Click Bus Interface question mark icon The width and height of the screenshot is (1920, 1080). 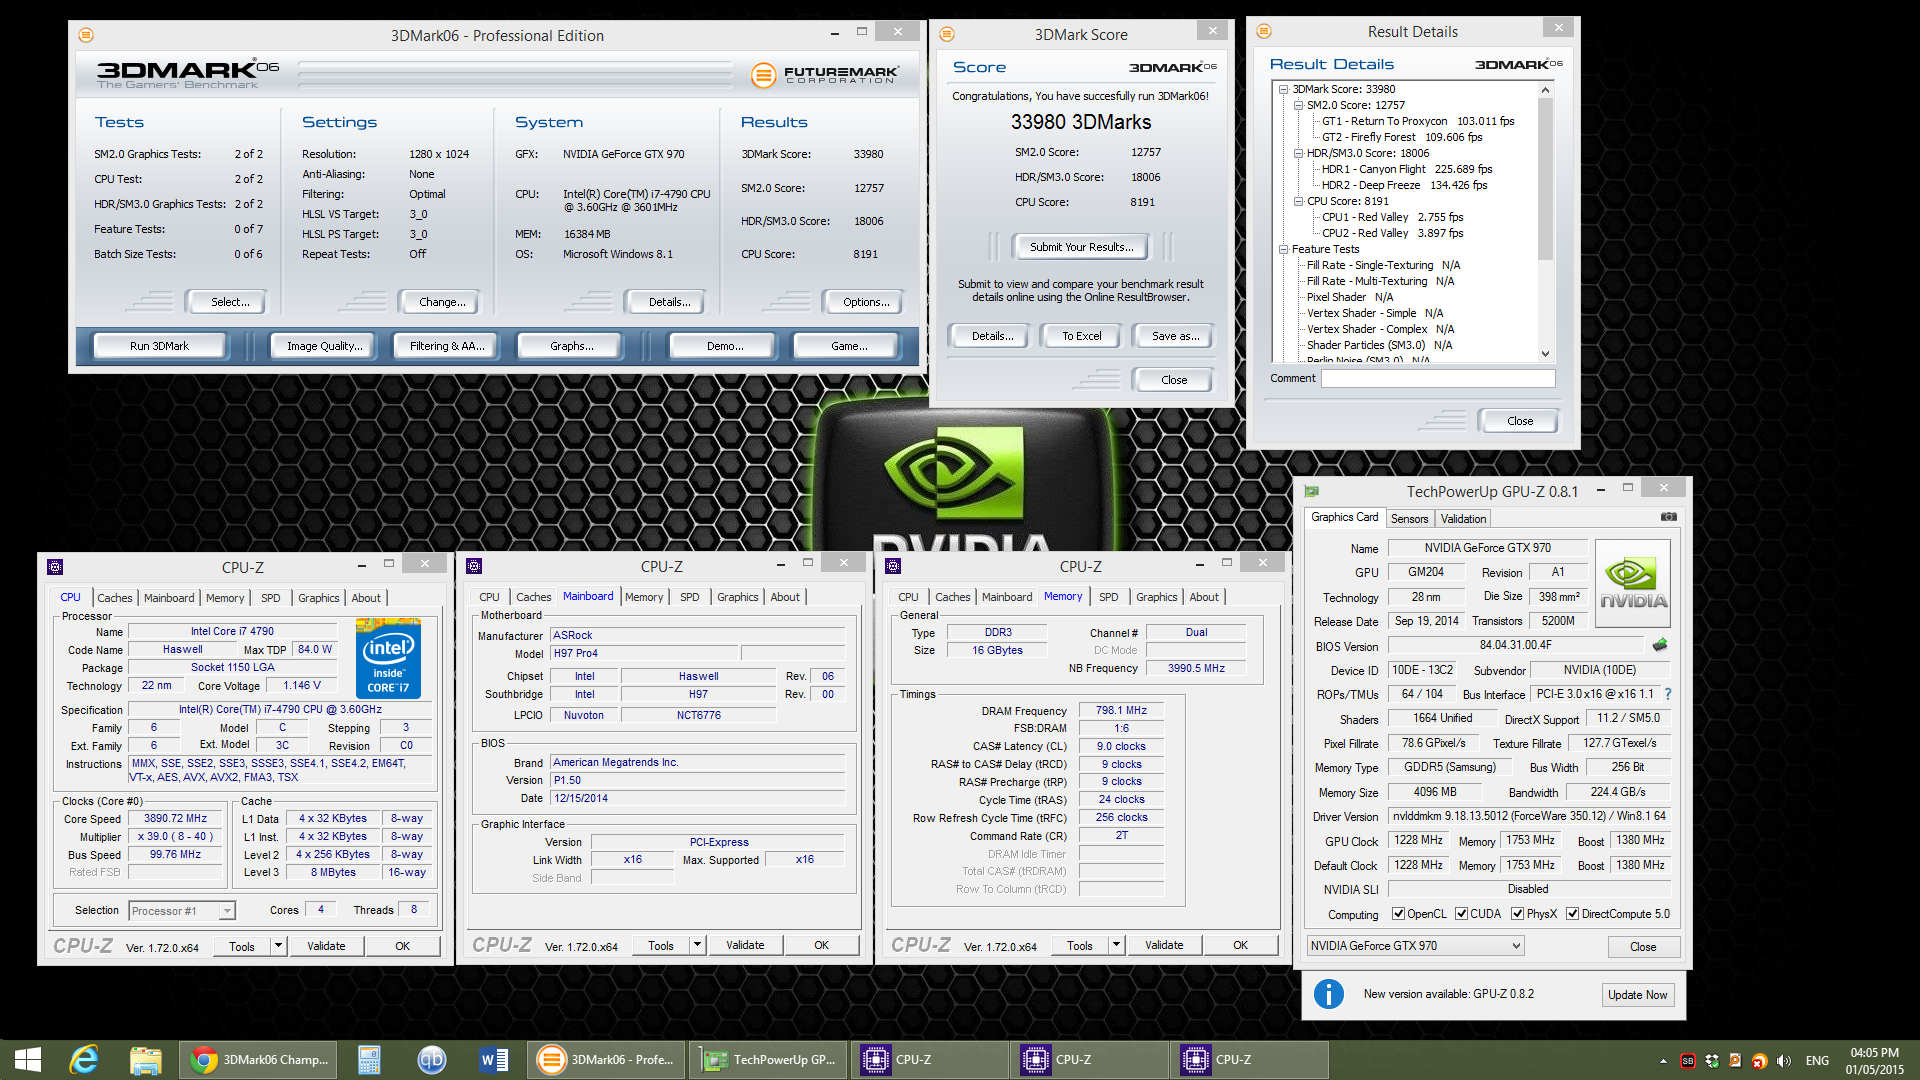pyautogui.click(x=1668, y=694)
